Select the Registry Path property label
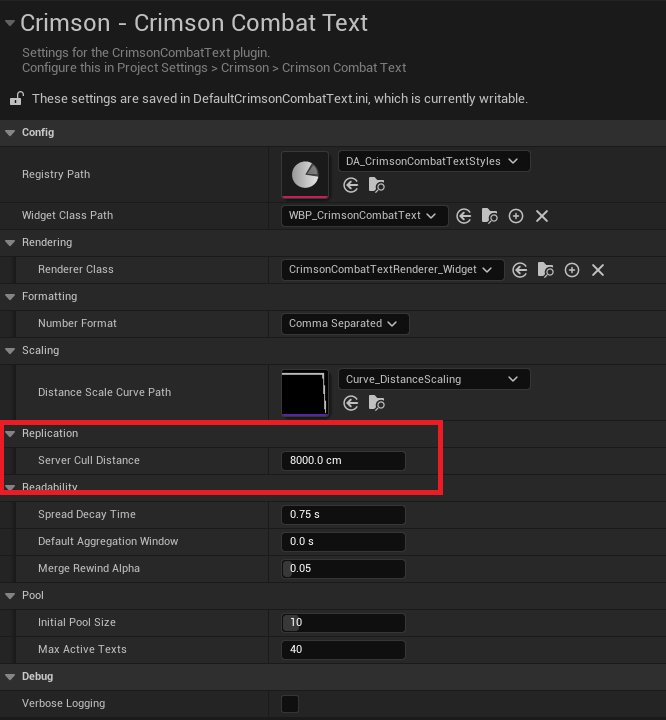 click(56, 174)
